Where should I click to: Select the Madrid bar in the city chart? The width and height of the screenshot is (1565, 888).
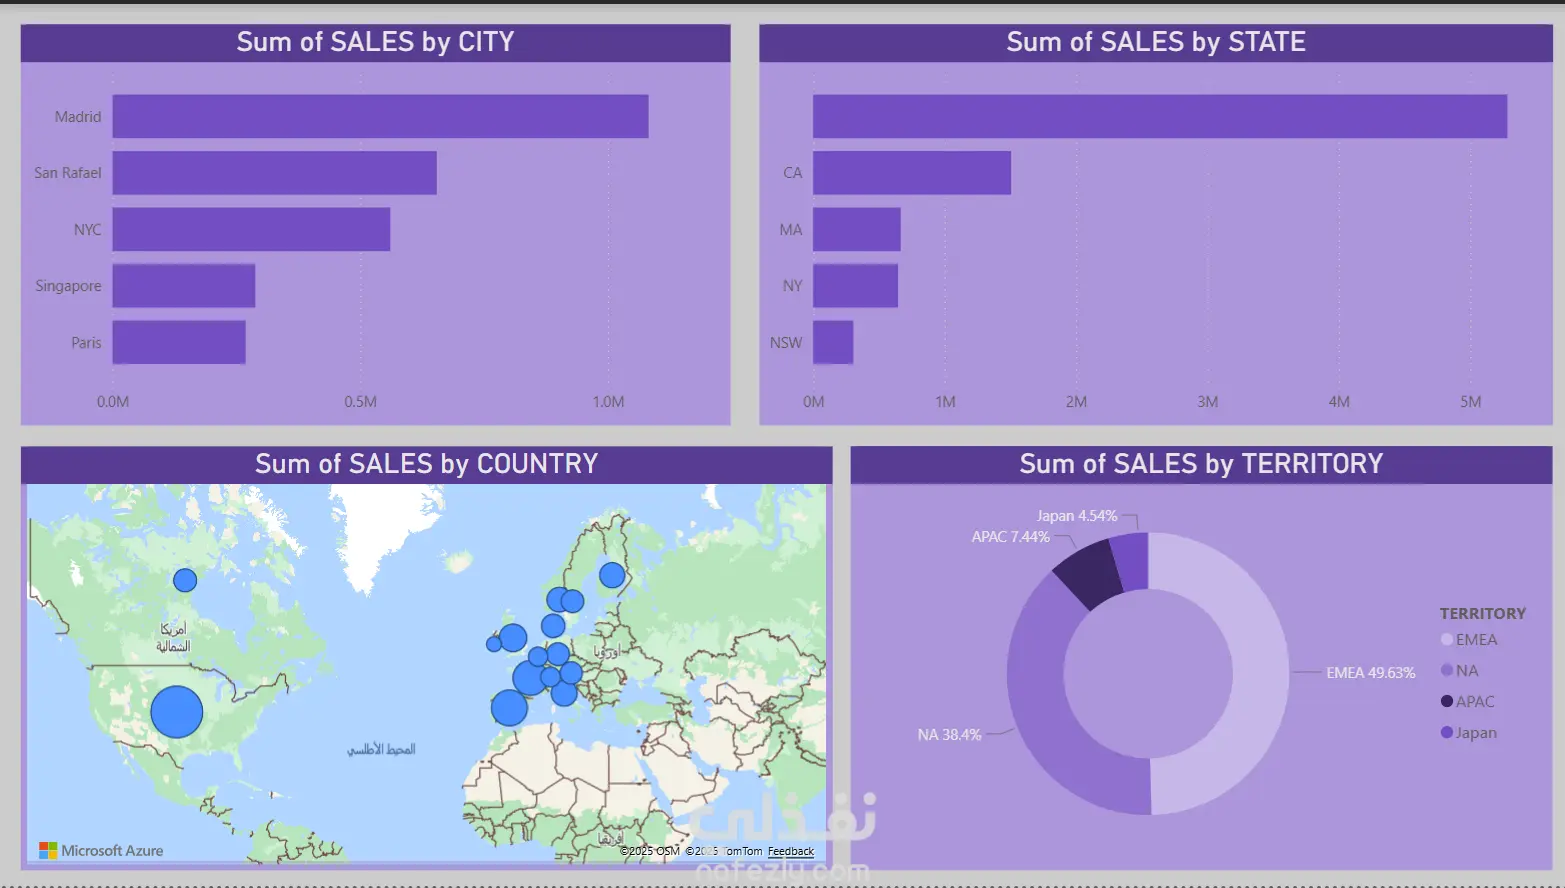click(380, 116)
